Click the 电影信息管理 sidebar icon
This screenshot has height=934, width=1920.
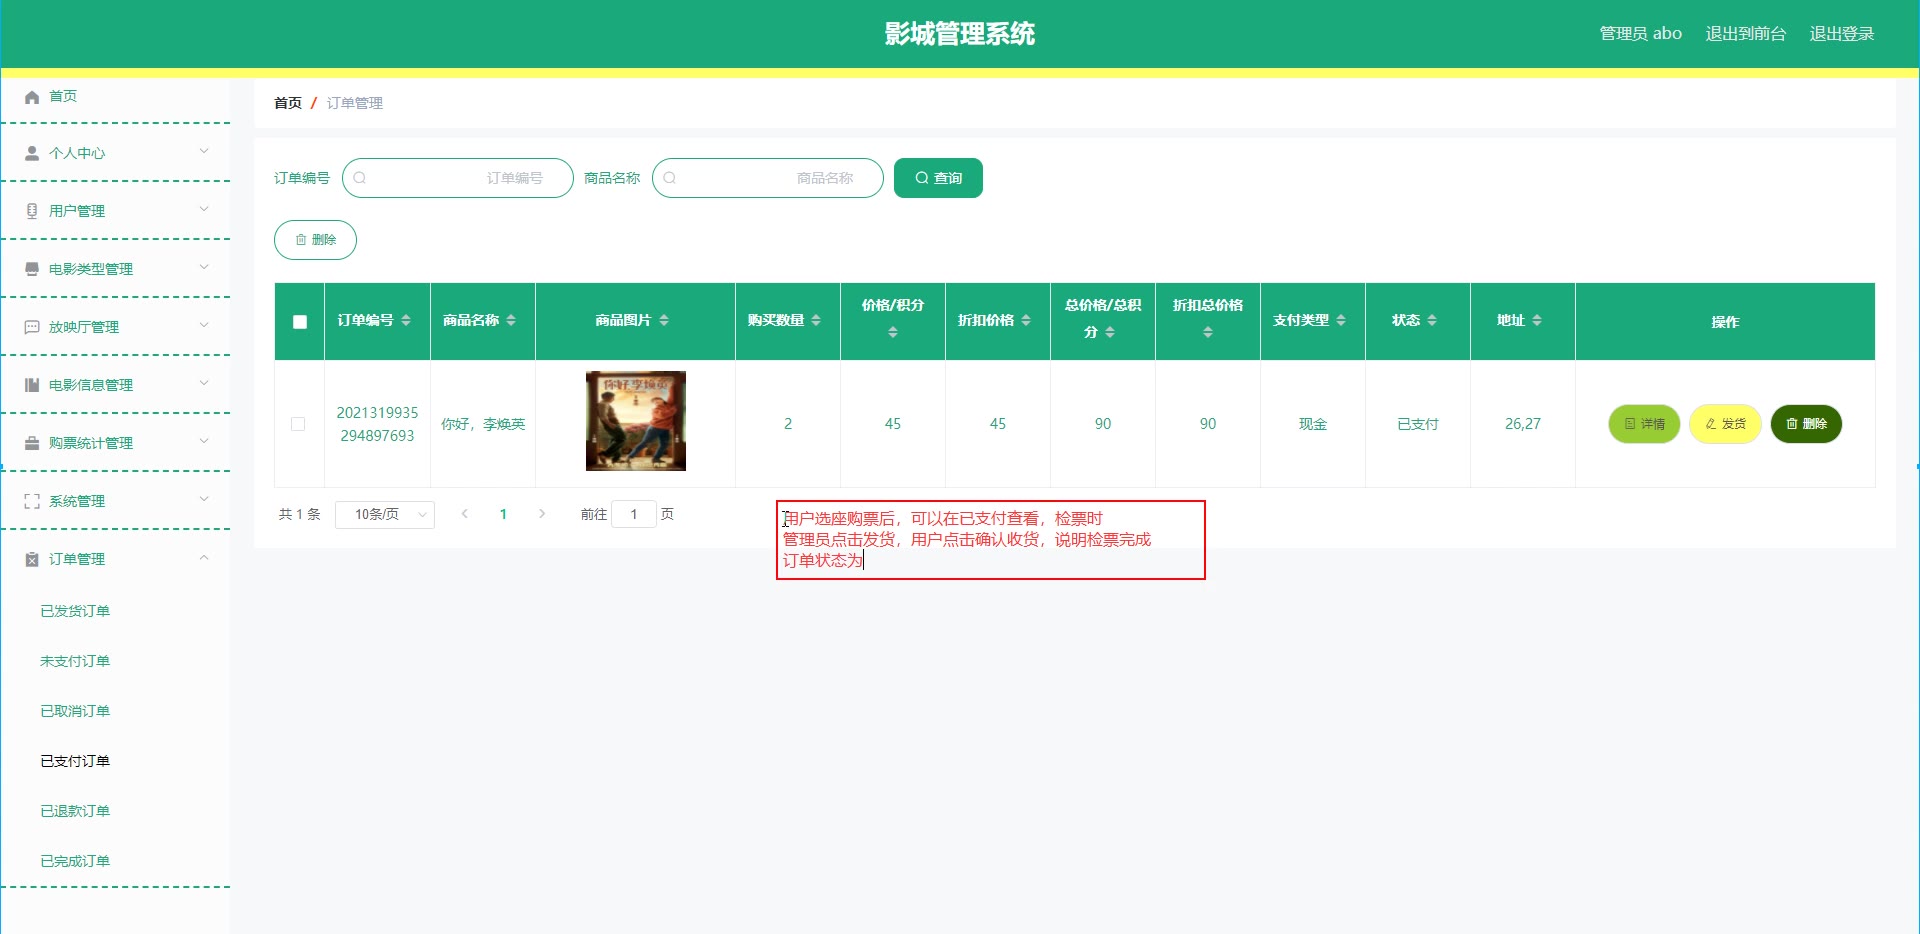32,385
